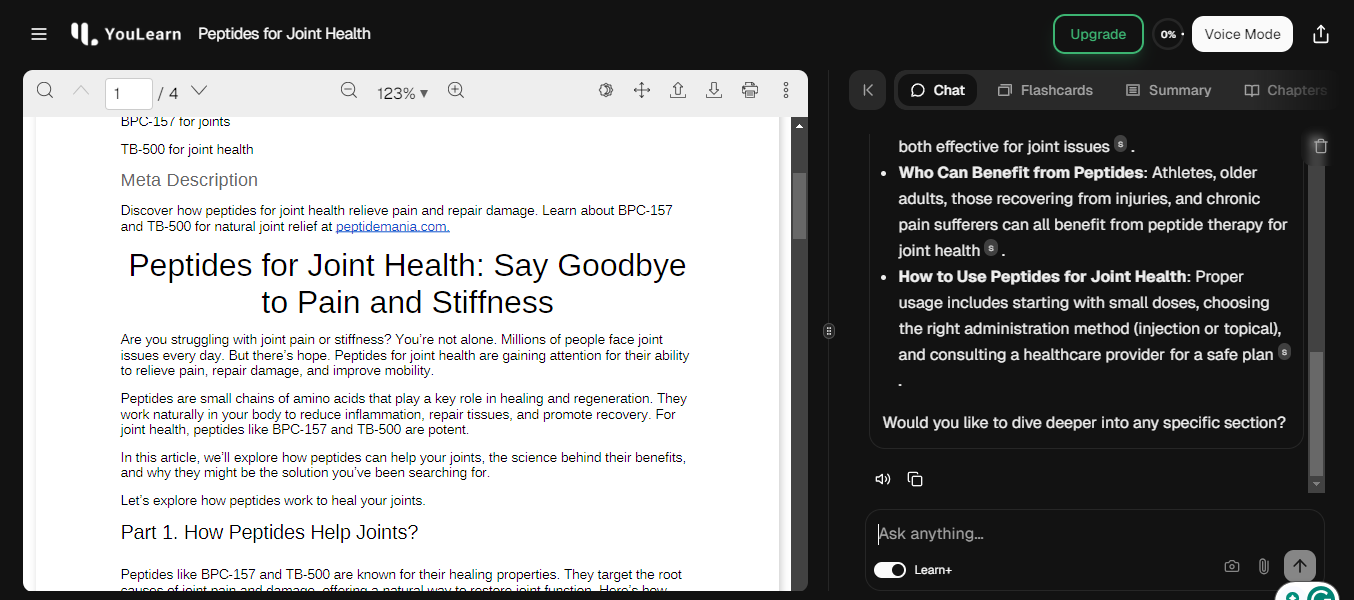The image size is (1354, 600).
Task: Open the 123% zoom level dropdown
Action: [x=402, y=93]
